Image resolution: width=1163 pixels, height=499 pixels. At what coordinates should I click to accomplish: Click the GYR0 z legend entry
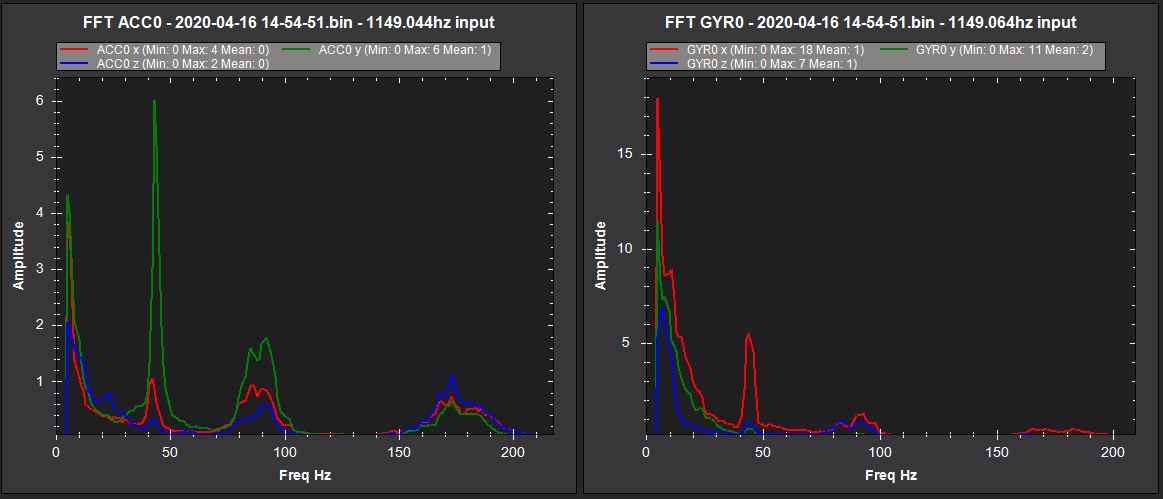(754, 64)
